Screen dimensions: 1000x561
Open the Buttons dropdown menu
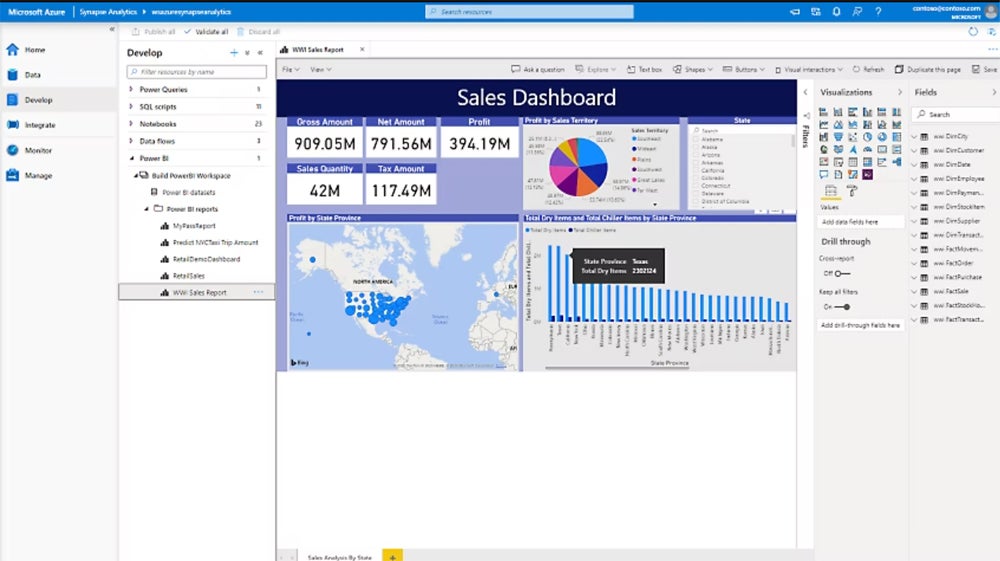[743, 69]
